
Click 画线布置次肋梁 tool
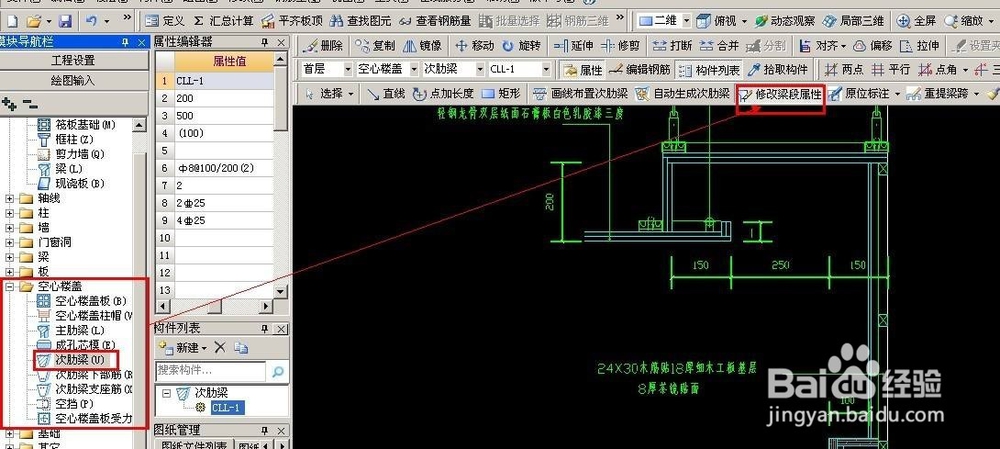(x=580, y=94)
